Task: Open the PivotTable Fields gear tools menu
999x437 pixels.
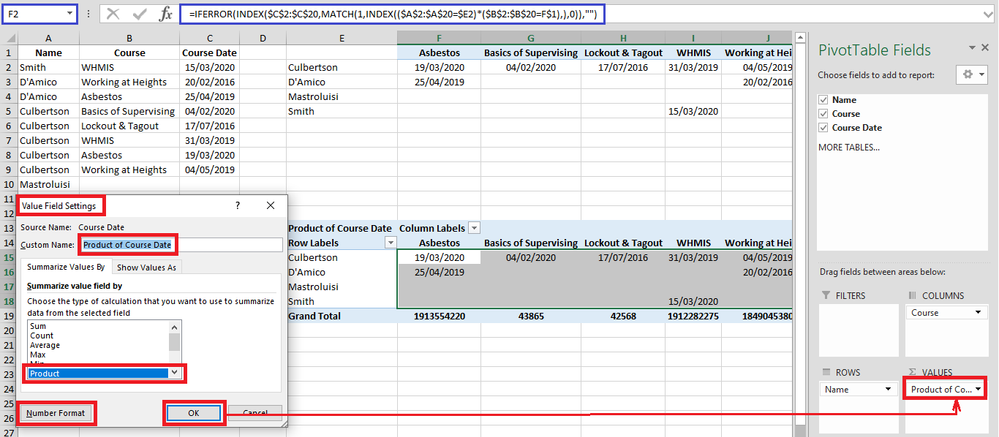Action: click(x=972, y=75)
